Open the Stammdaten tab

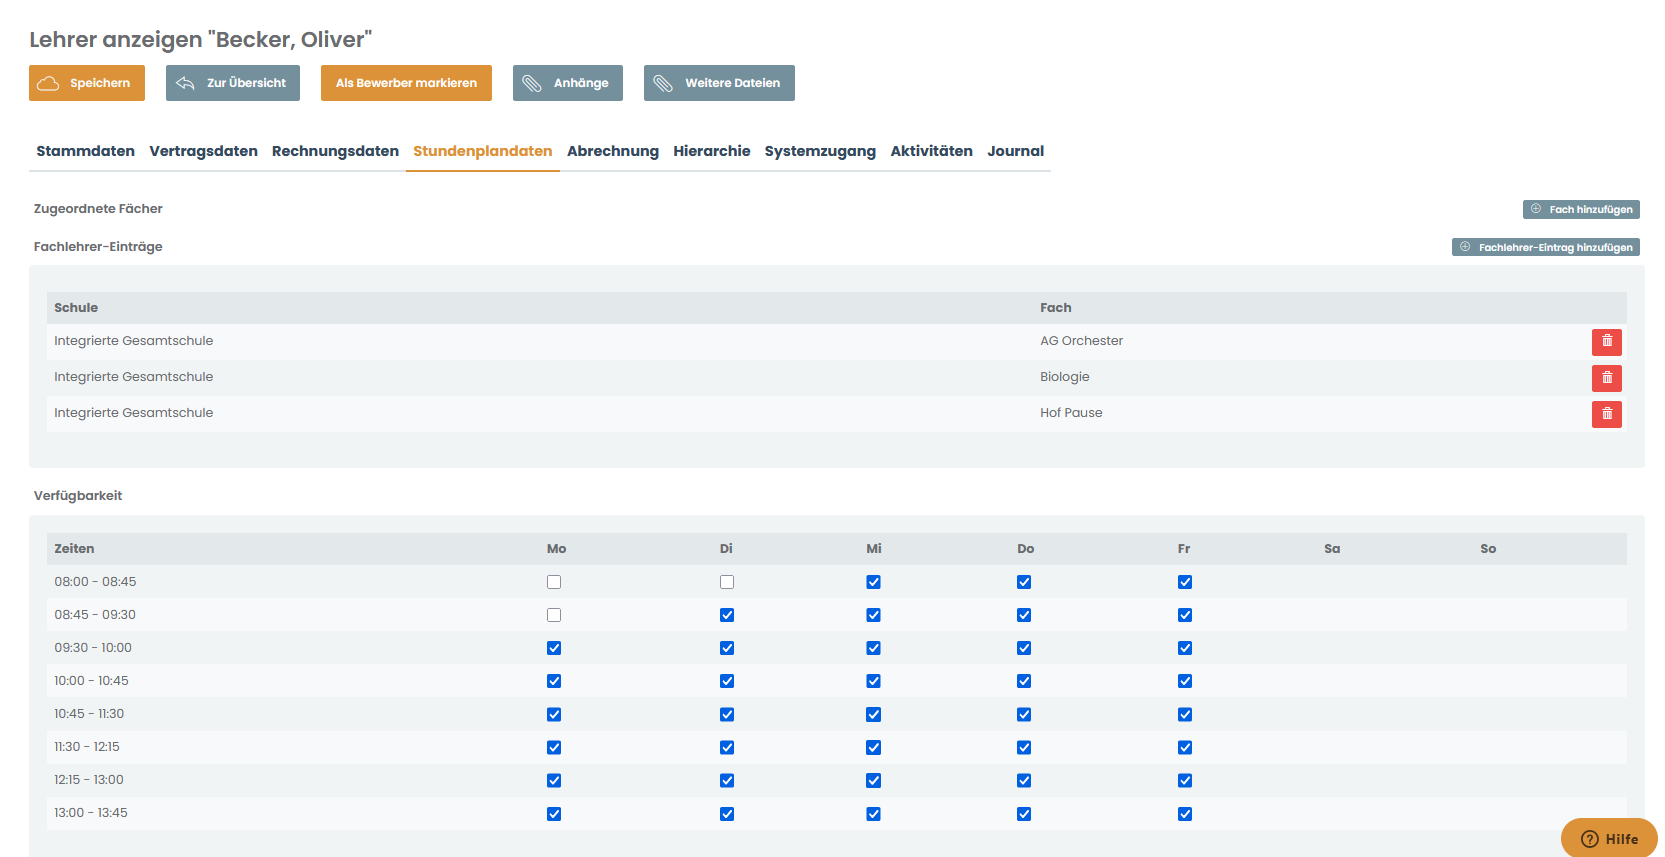[x=86, y=151]
